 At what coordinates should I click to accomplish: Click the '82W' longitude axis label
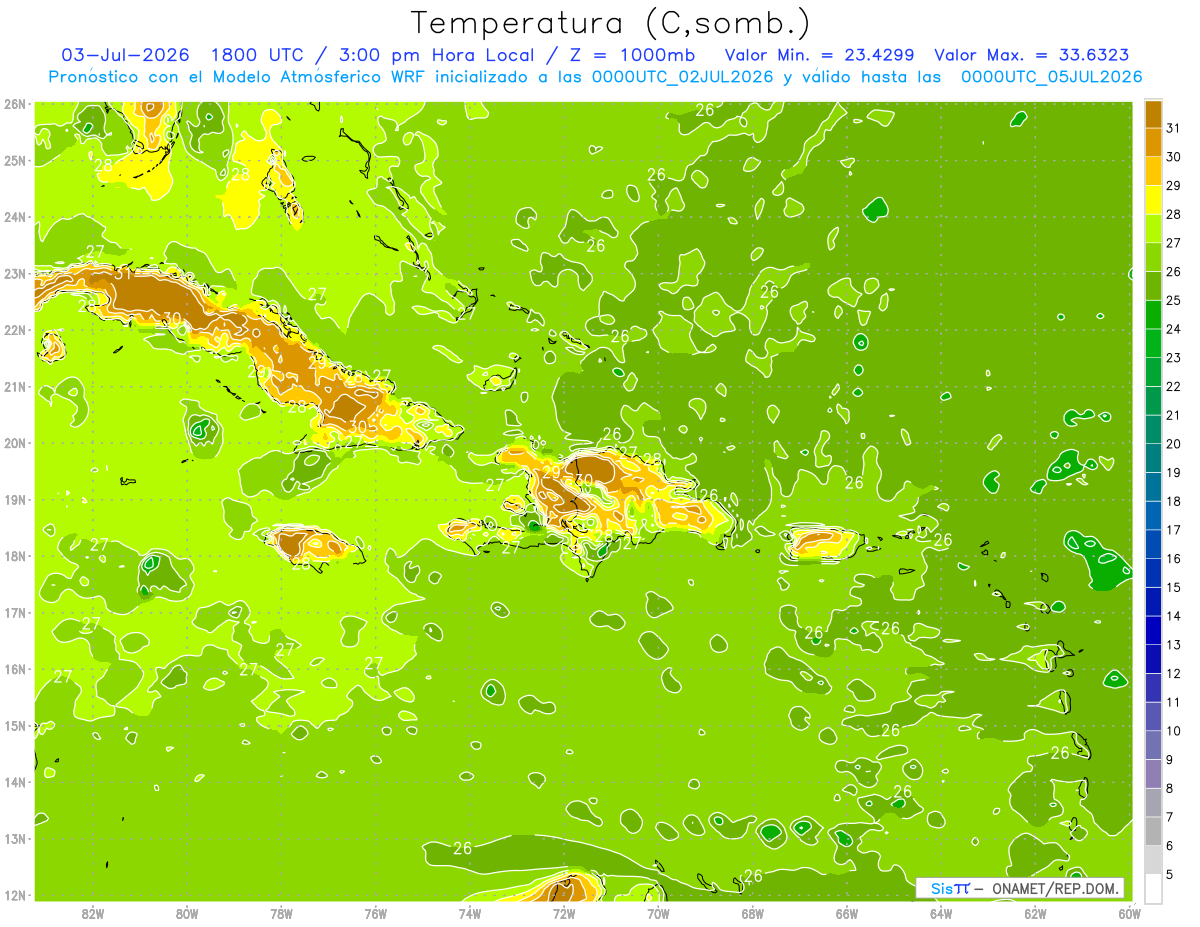pos(93,913)
